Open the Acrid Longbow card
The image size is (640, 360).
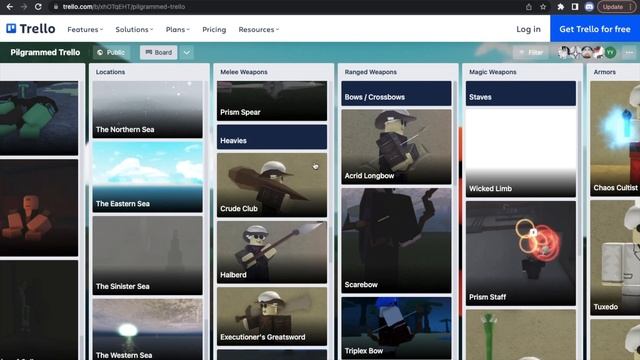[396, 147]
